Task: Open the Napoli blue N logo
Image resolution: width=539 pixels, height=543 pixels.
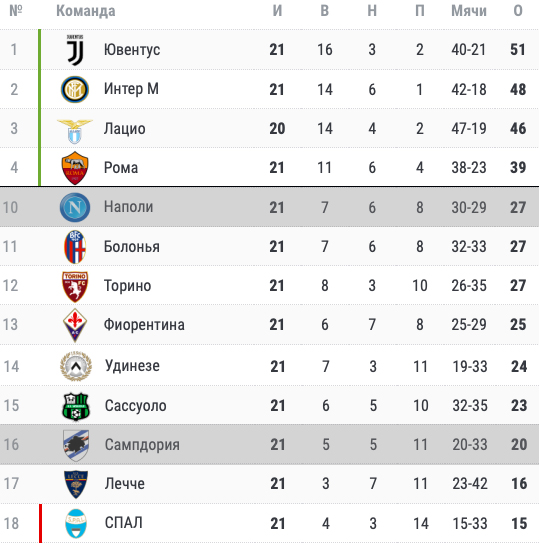Action: point(75,207)
